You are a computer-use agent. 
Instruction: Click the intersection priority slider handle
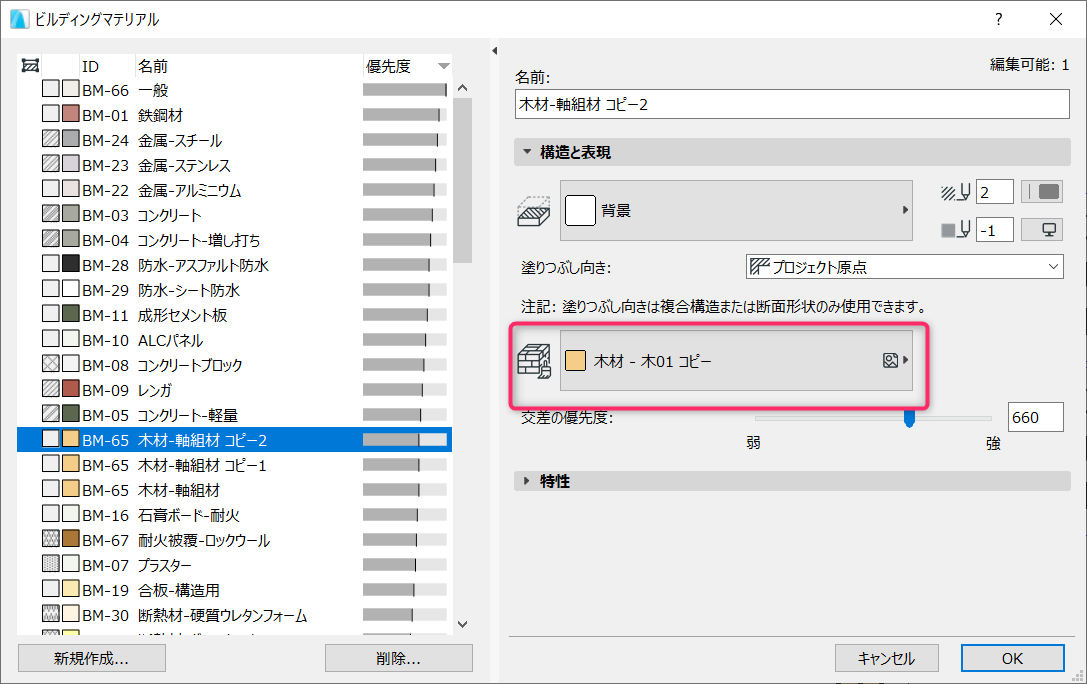pos(909,418)
